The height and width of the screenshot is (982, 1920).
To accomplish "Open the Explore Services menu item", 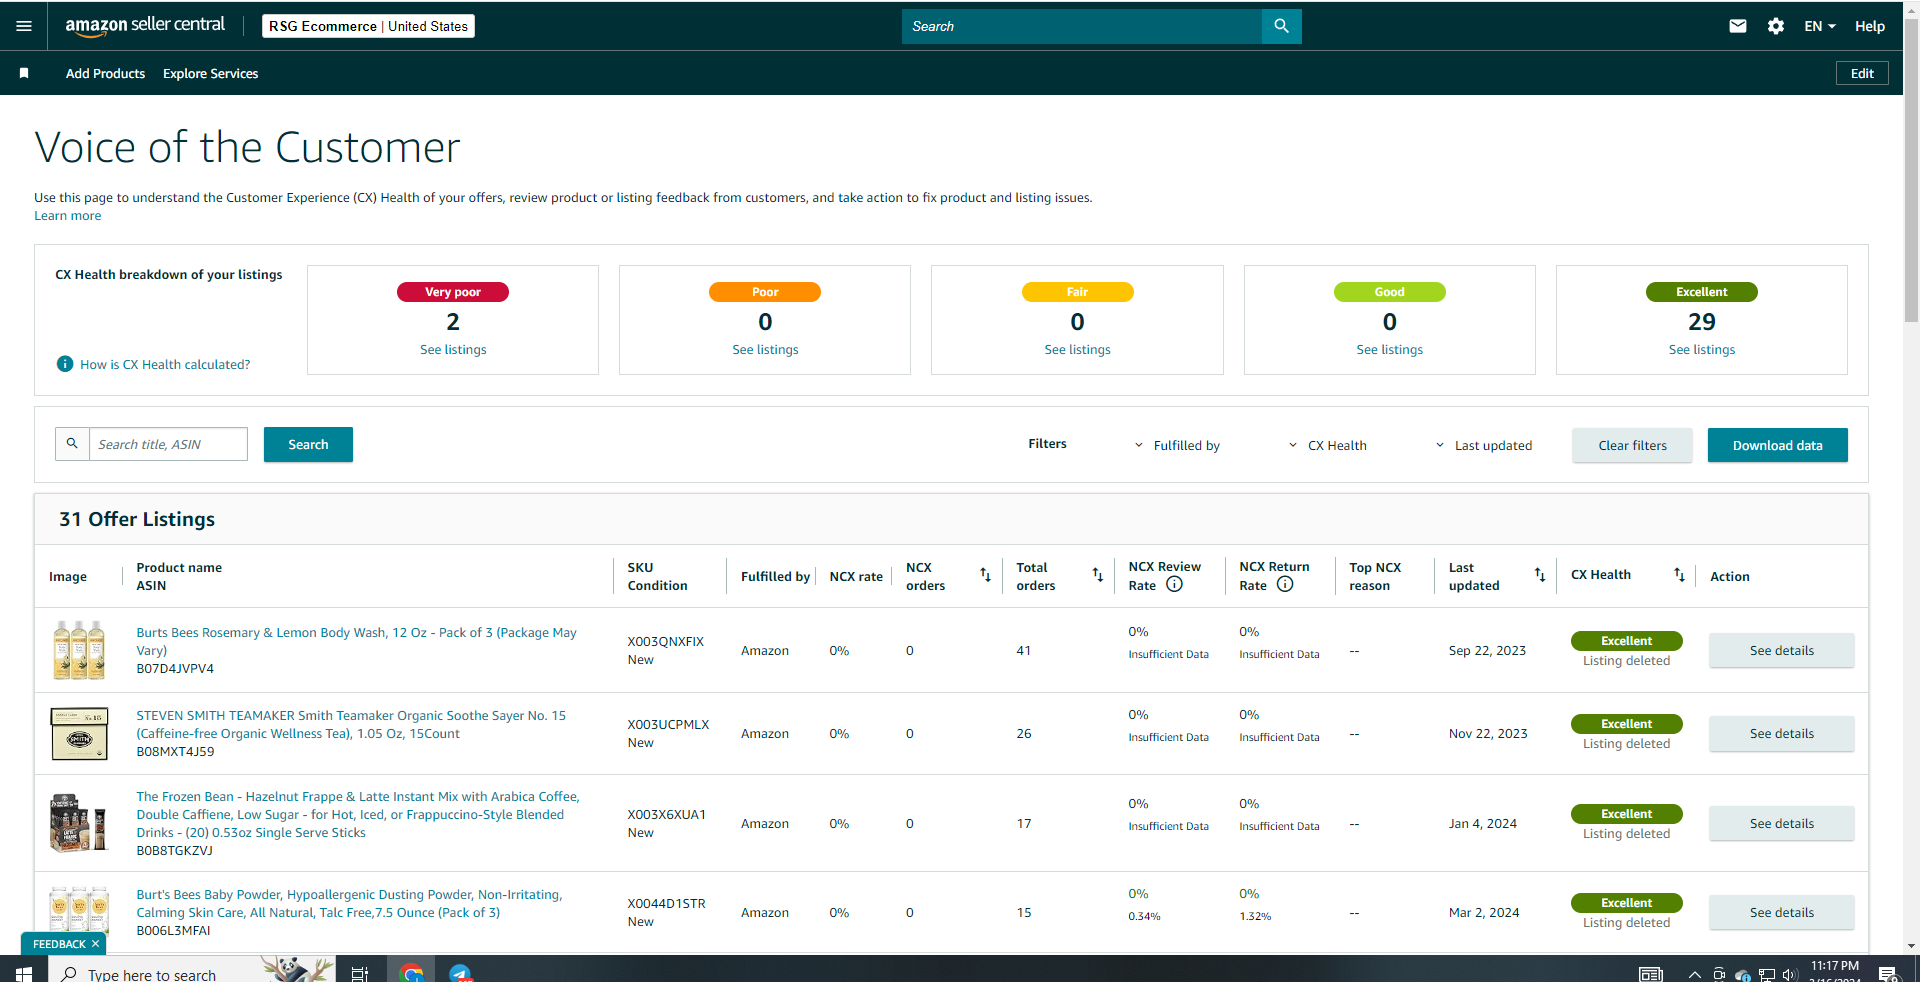I will tap(210, 73).
